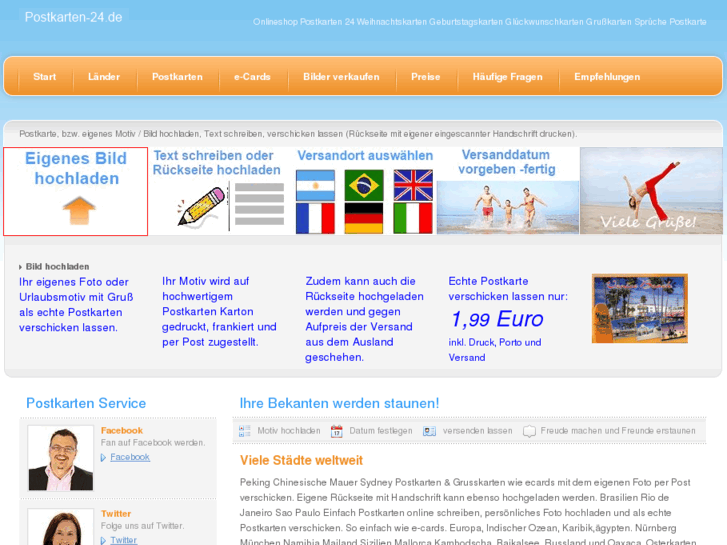Image resolution: width=727 pixels, height=545 pixels.
Task: Click the woman's portrait next to Twitter
Action: (x=61, y=527)
